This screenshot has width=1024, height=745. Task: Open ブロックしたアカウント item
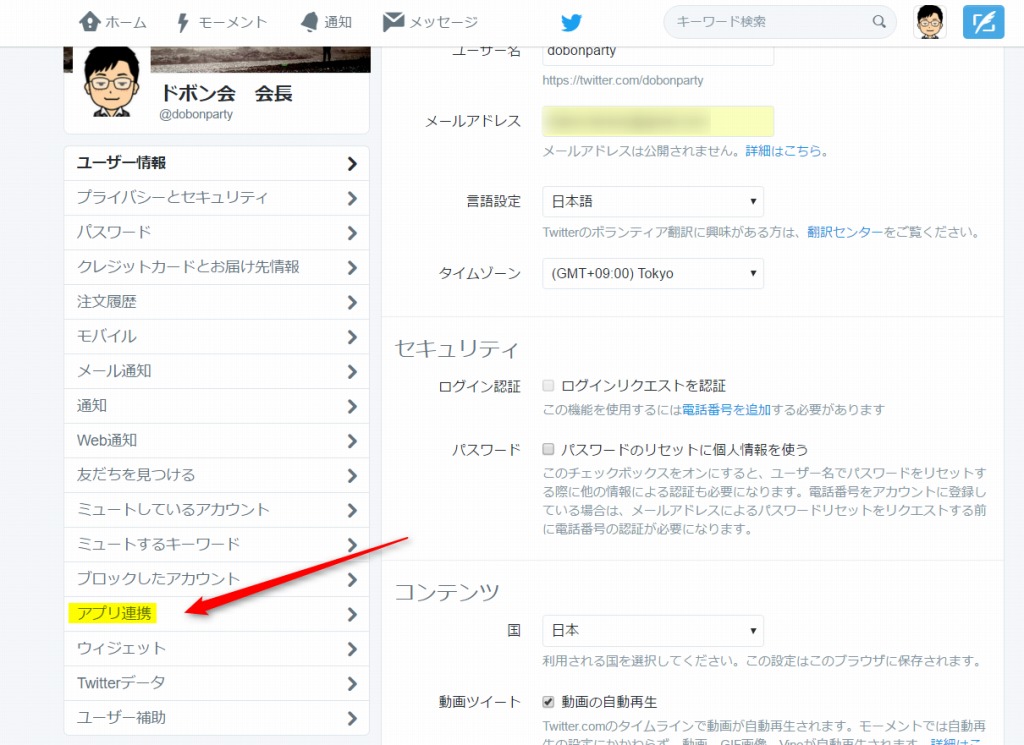pyautogui.click(x=216, y=579)
